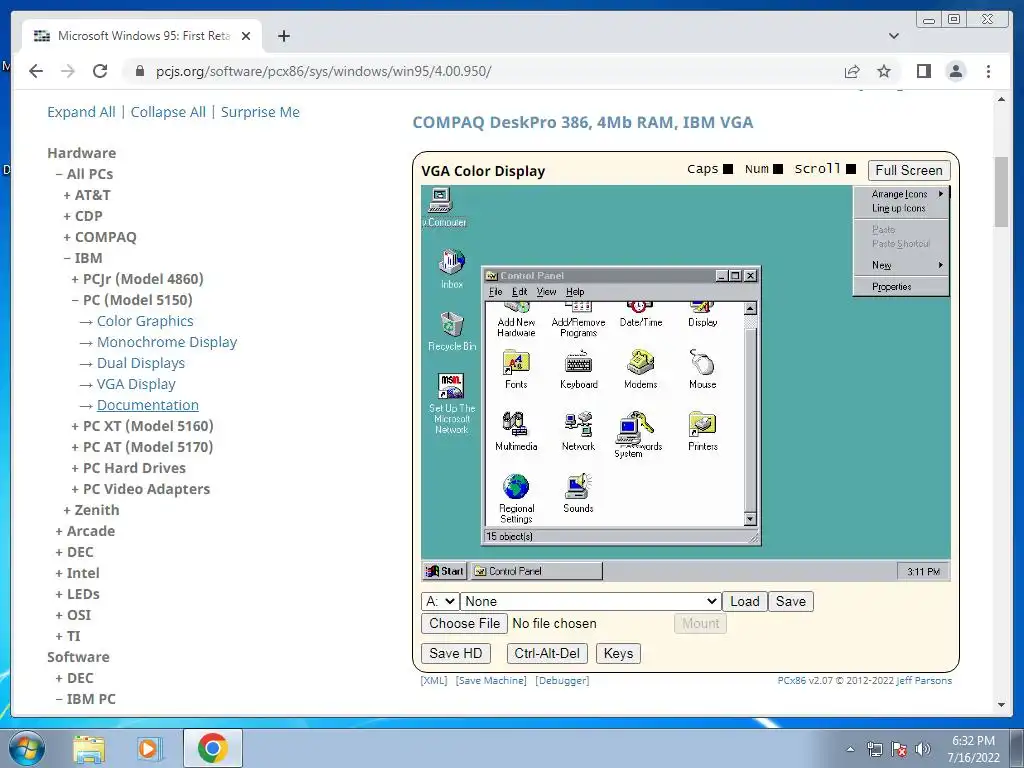Click the browser address bar URL
Viewport: 1024px width, 768px height.
tap(323, 71)
